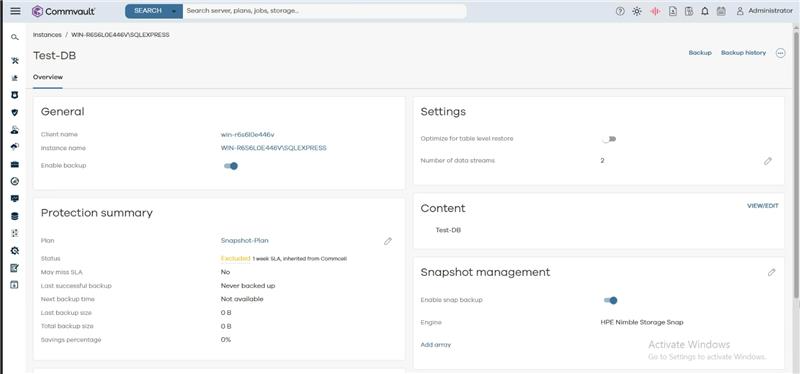Toggle Optimize for table level restore
Screen dimensions: 800x374
tap(609, 139)
